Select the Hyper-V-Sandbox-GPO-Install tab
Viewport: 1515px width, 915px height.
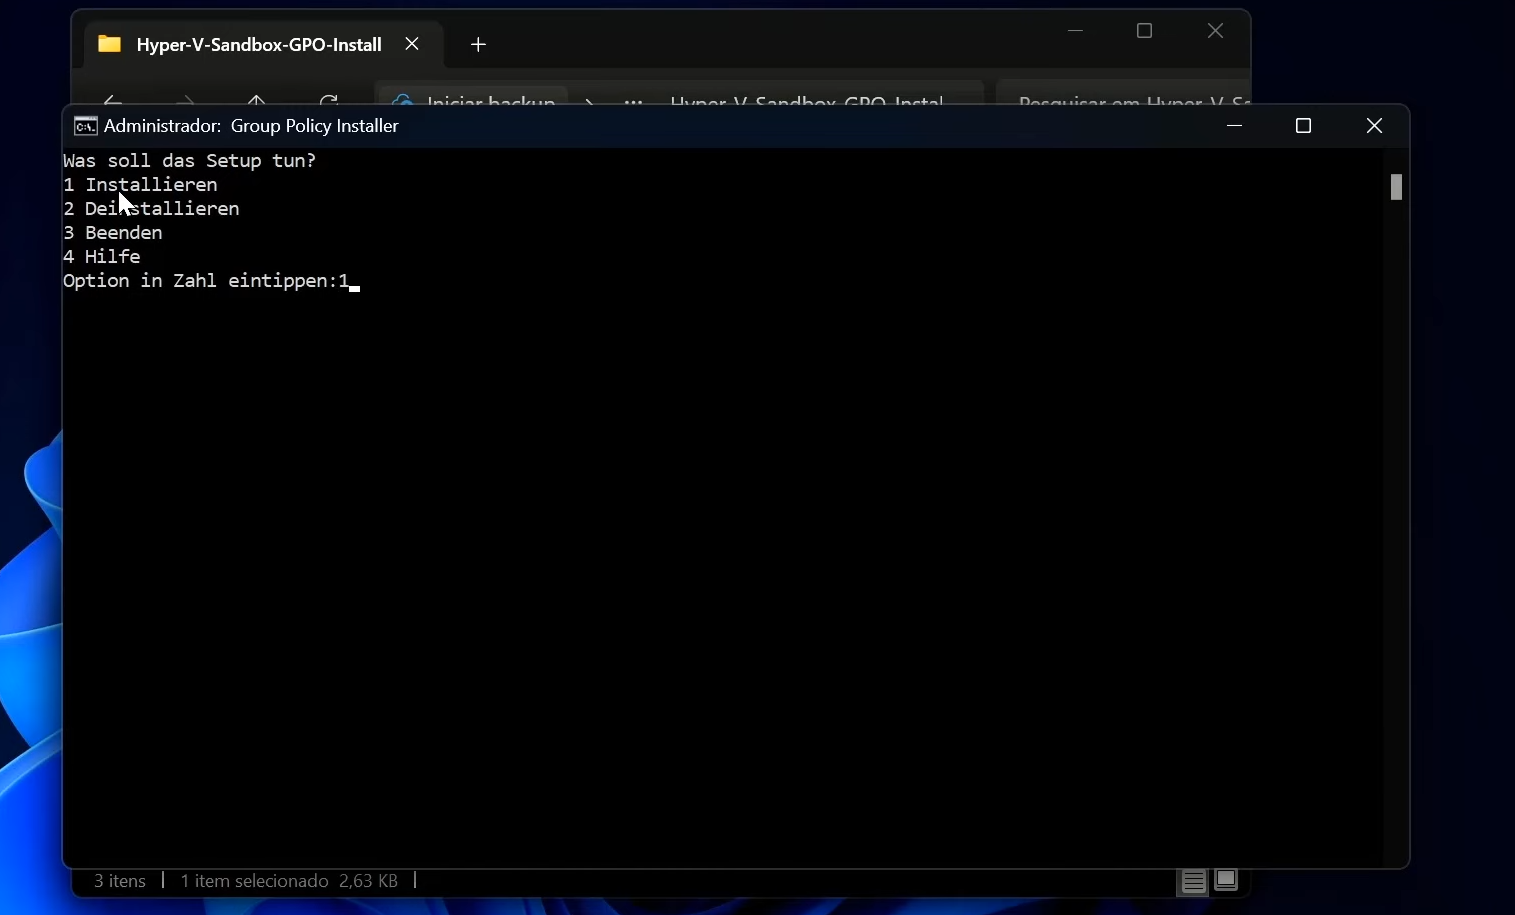coord(259,44)
